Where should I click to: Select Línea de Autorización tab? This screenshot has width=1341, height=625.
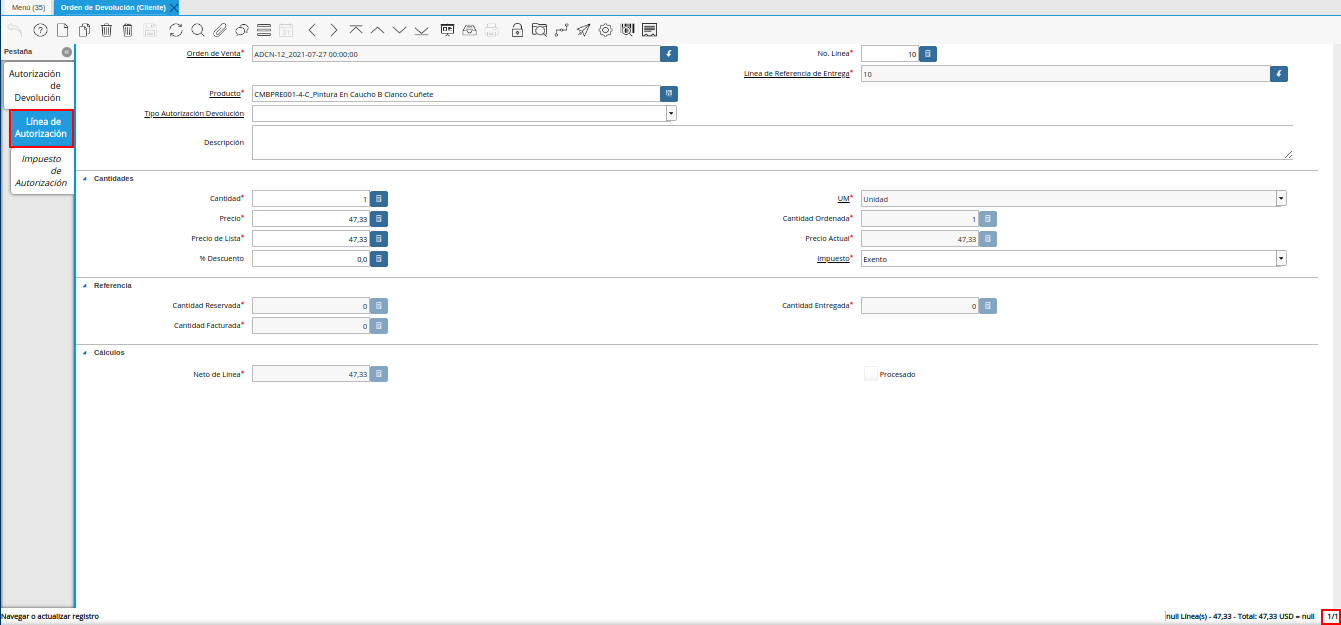pyautogui.click(x=41, y=128)
